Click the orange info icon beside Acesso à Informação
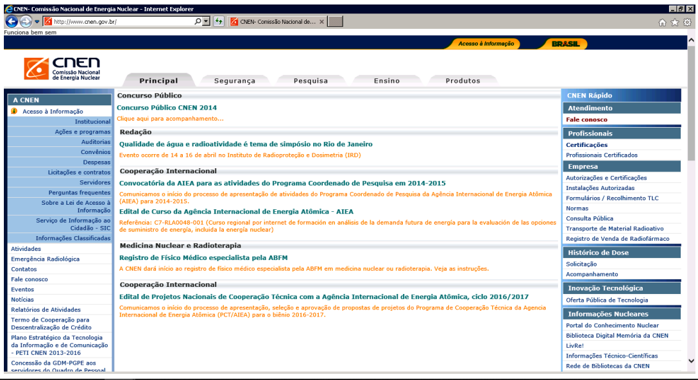 point(14,111)
